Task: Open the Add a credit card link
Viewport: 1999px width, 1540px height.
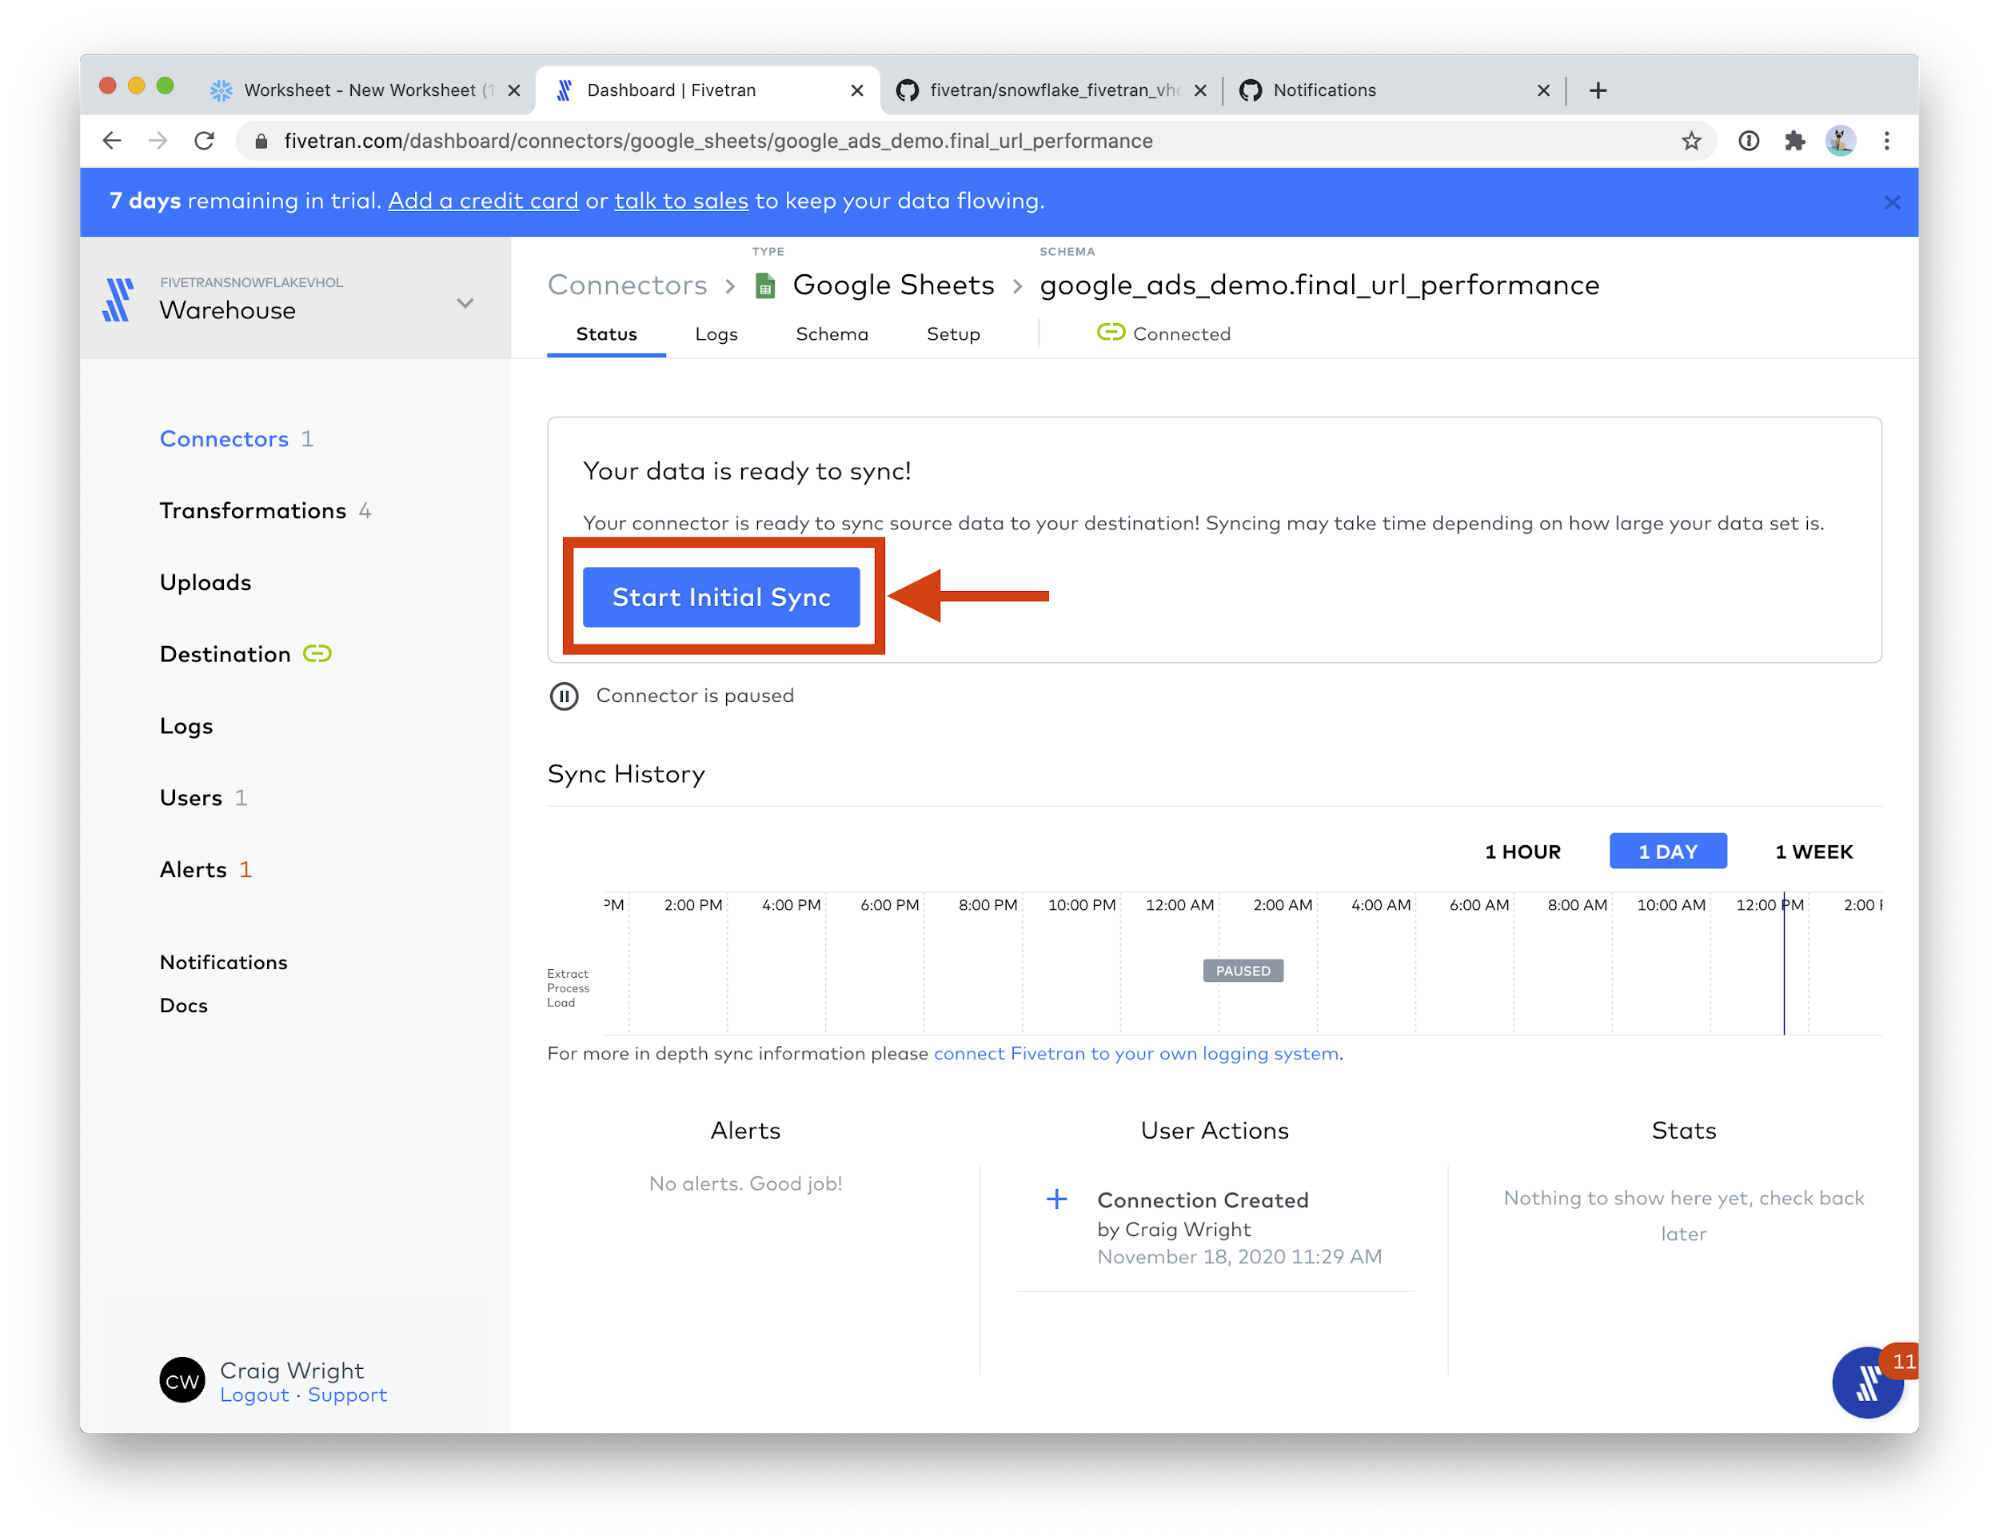Action: (483, 201)
